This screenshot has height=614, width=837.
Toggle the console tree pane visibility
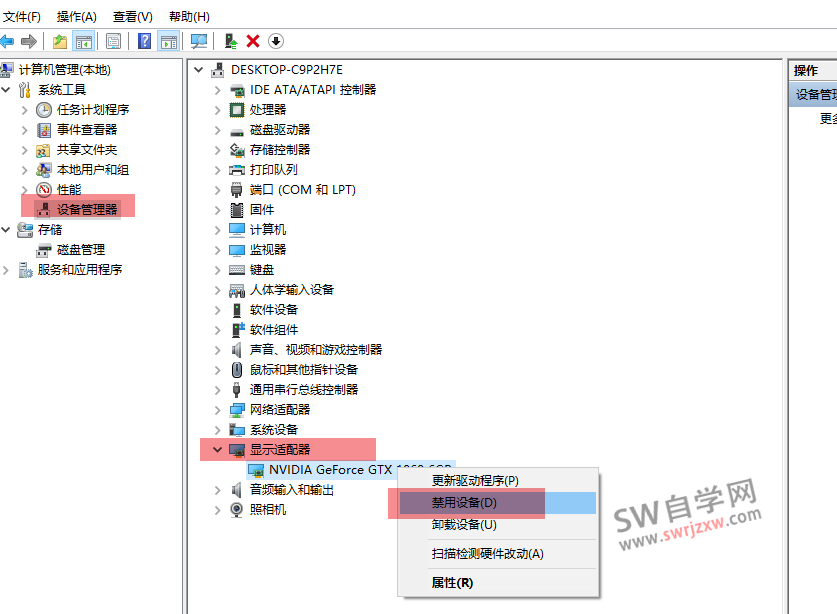pyautogui.click(x=85, y=41)
